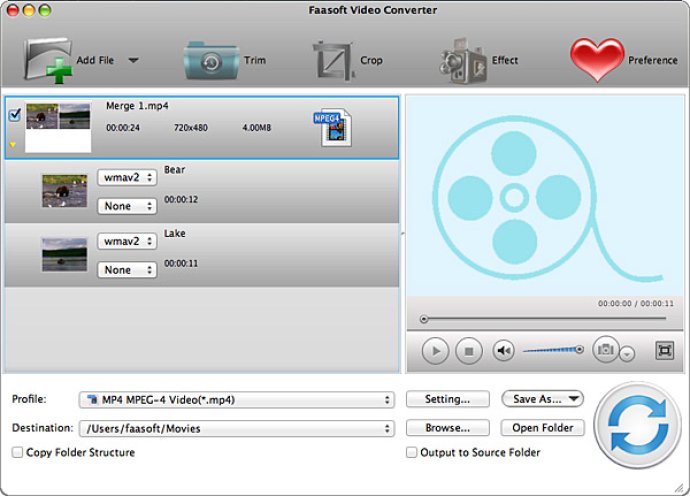Viewport: 690px width, 496px height.
Task: Click the Bear clip title
Action: click(174, 170)
